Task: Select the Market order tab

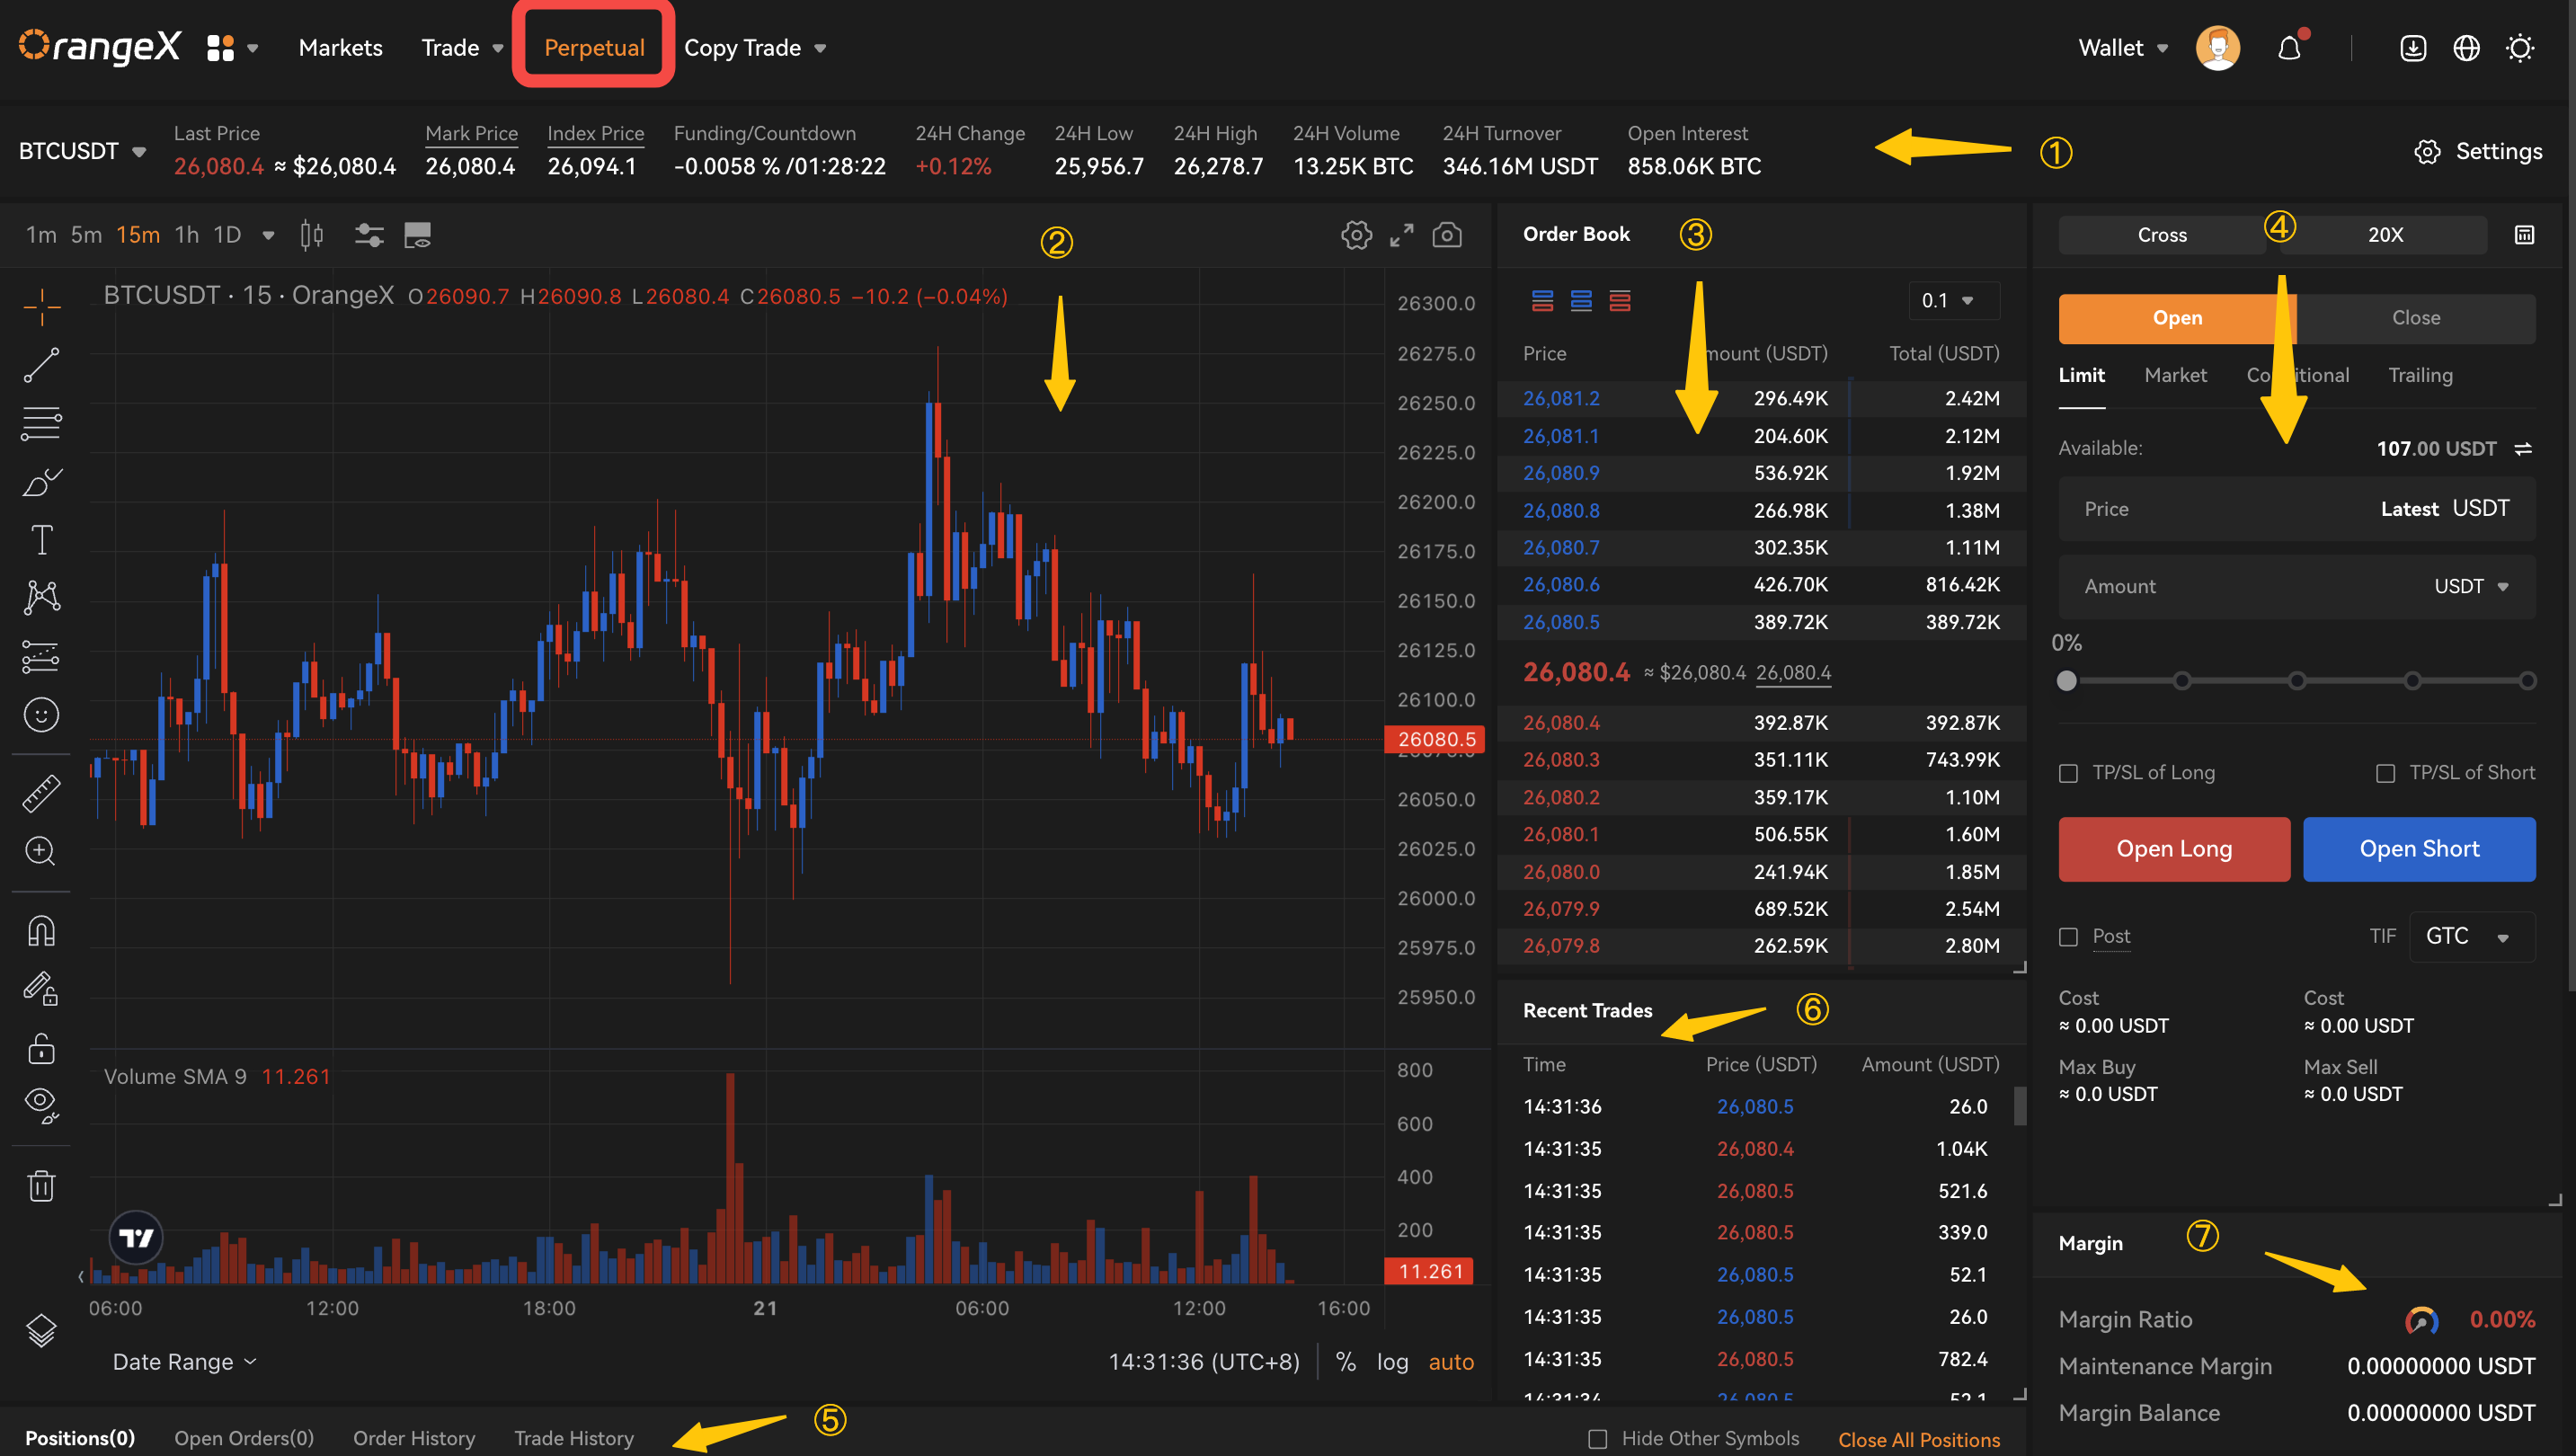Action: (x=2175, y=375)
